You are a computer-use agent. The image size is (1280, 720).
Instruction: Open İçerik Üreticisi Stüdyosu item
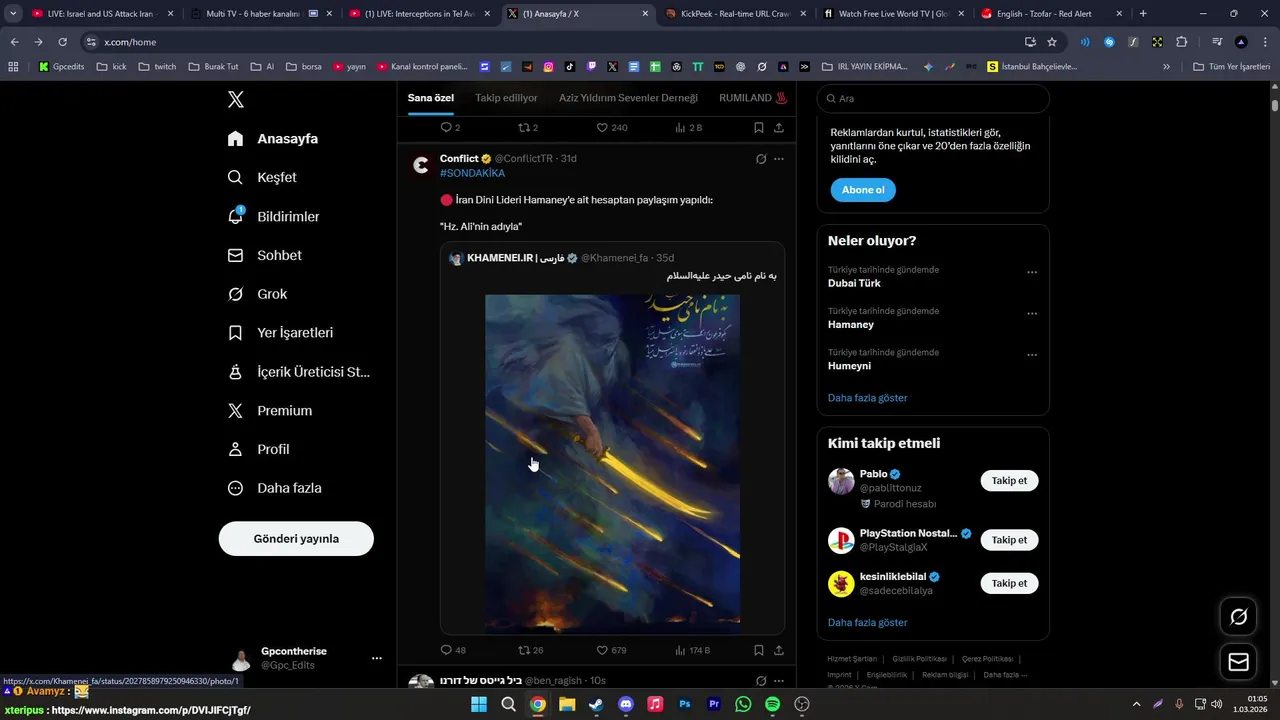[299, 372]
